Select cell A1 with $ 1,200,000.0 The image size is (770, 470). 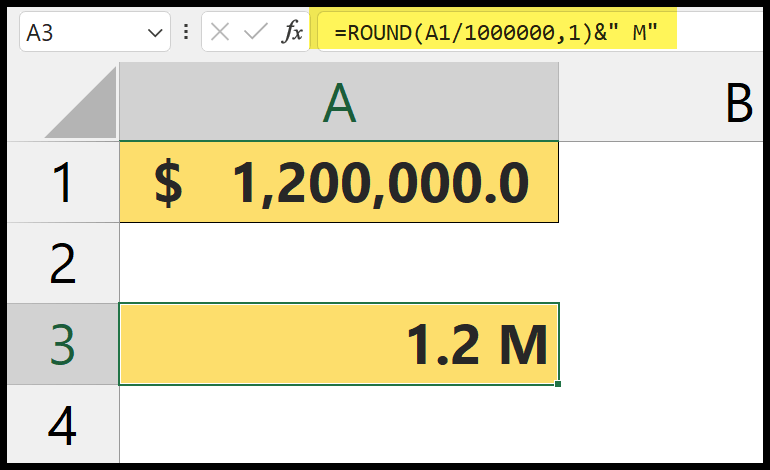click(338, 182)
